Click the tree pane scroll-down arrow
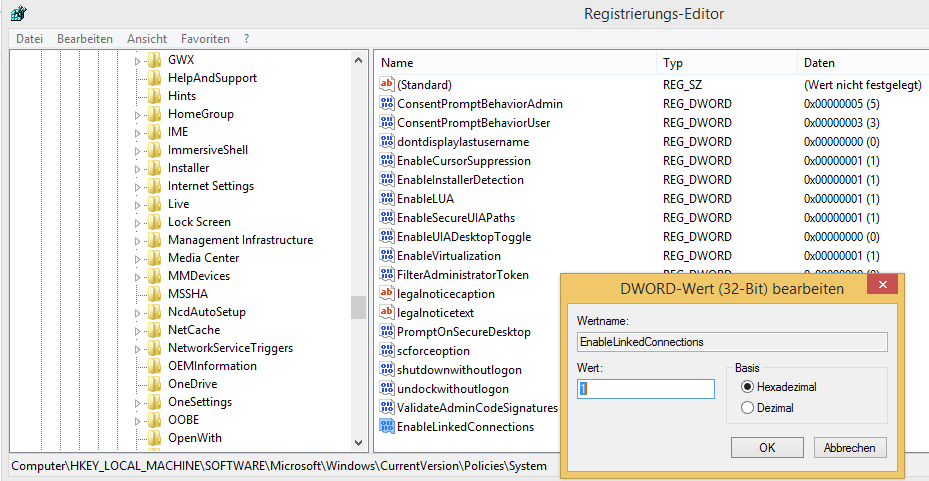 (x=358, y=442)
